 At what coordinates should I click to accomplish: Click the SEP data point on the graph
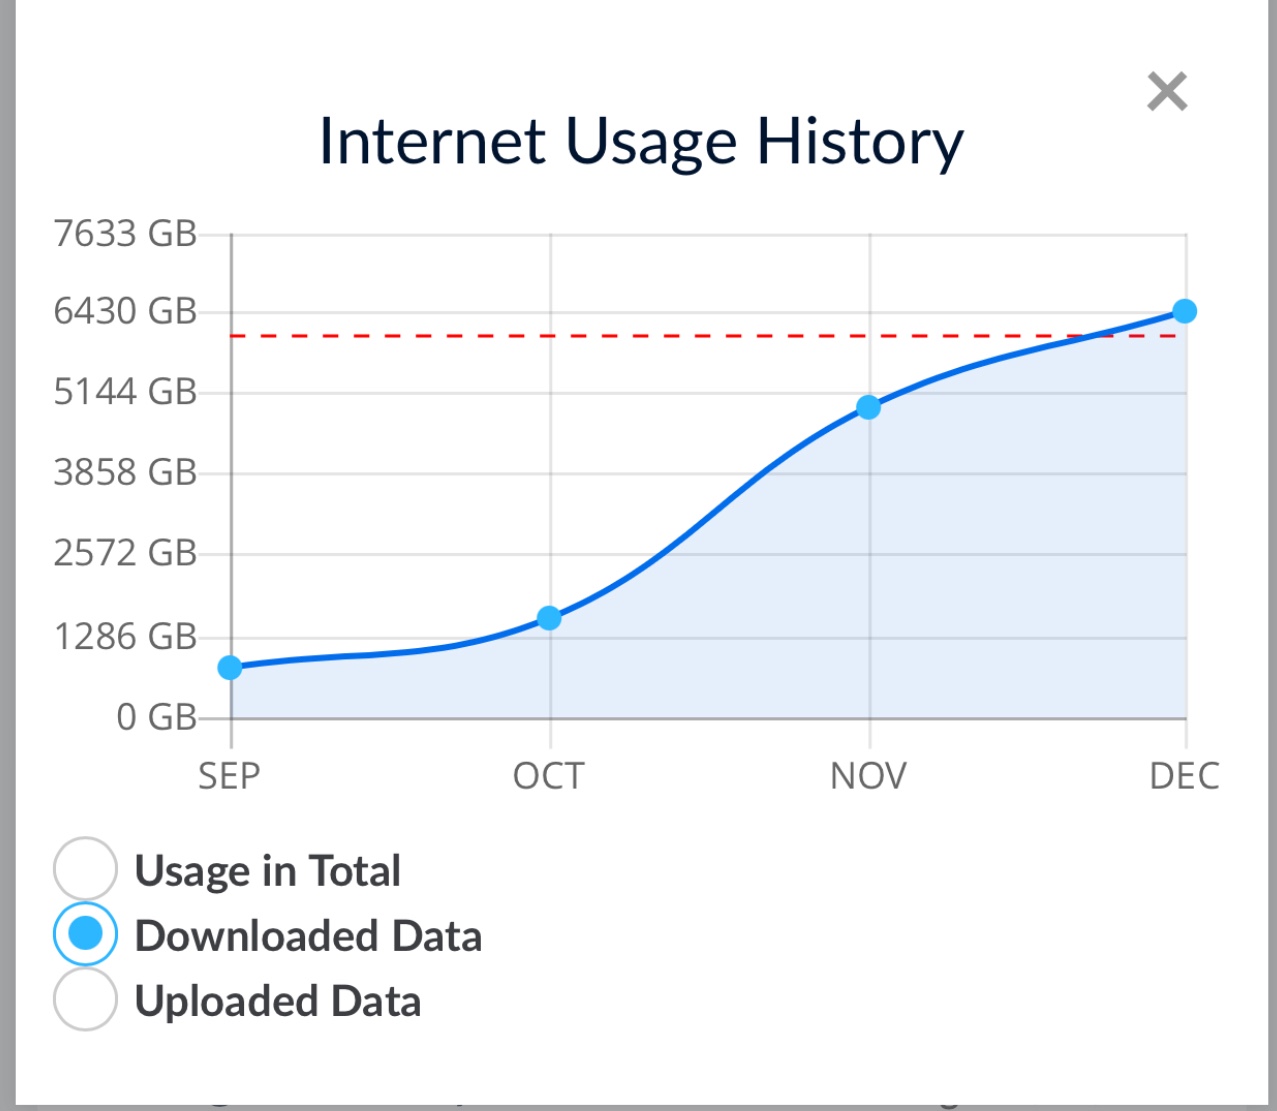tap(230, 667)
